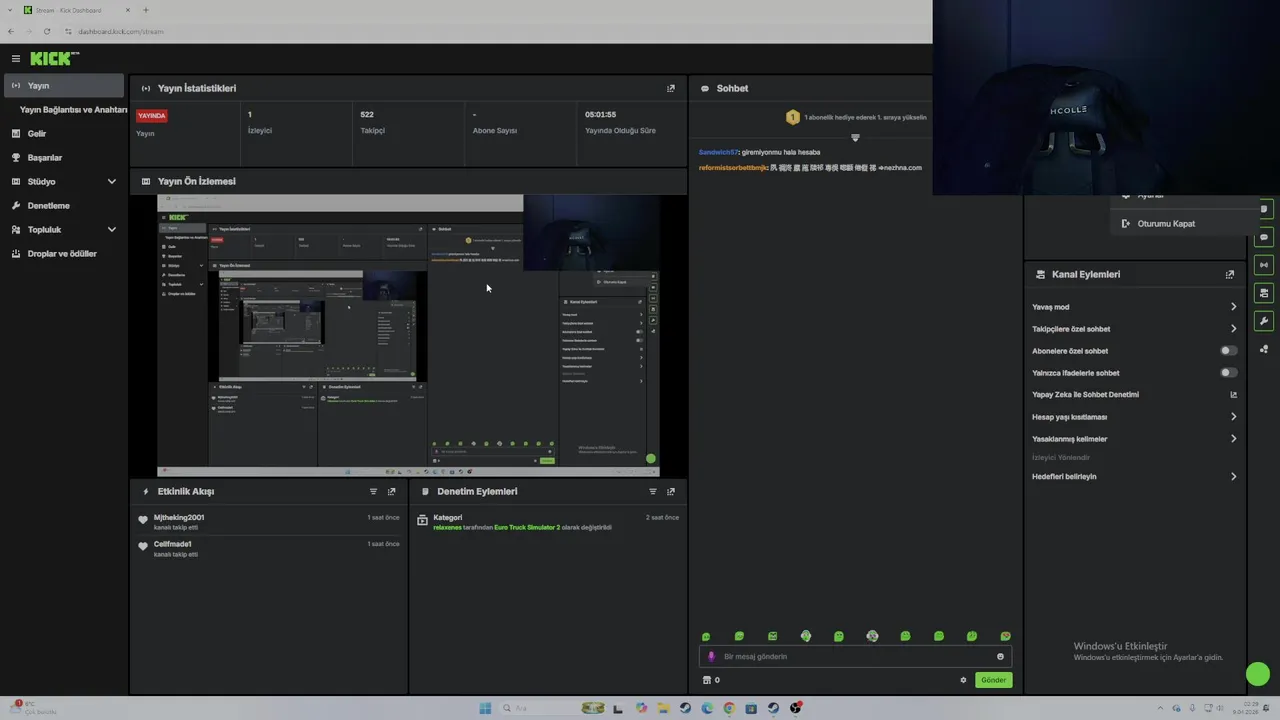Click the stream preview thumbnail
This screenshot has width=1280, height=720.
point(408,336)
